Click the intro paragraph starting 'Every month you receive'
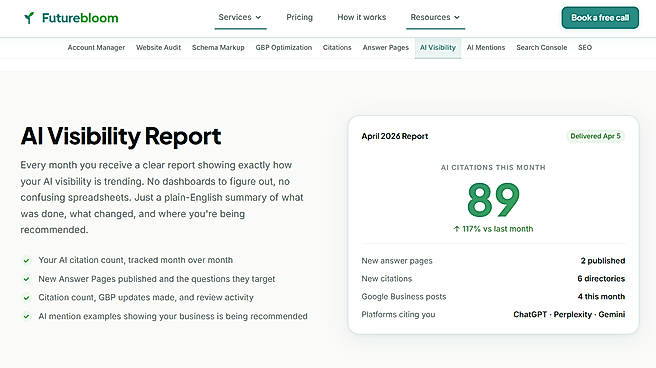The width and height of the screenshot is (656, 368). (x=162, y=197)
